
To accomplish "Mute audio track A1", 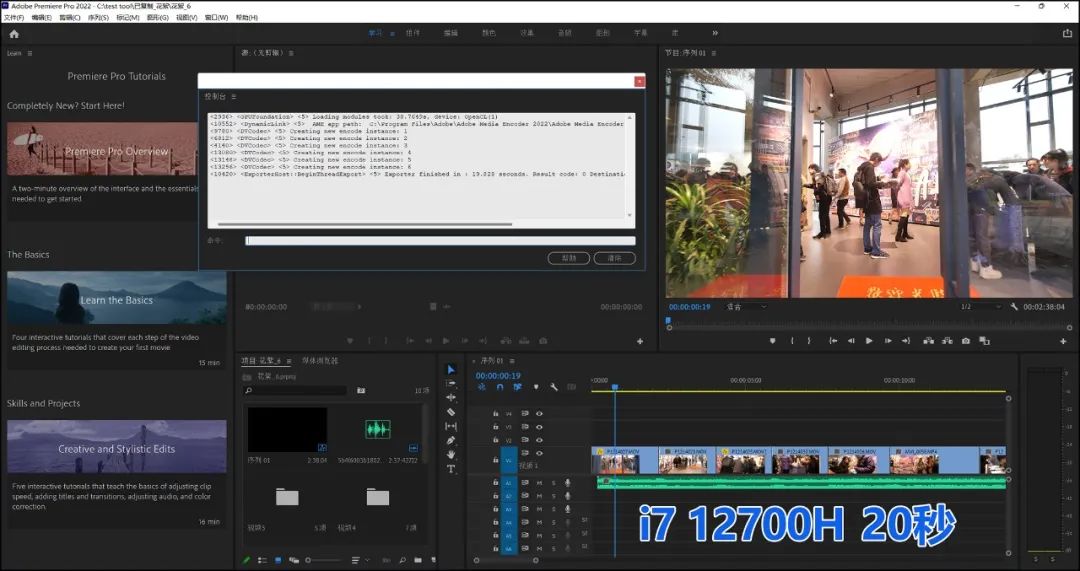I will [x=539, y=483].
